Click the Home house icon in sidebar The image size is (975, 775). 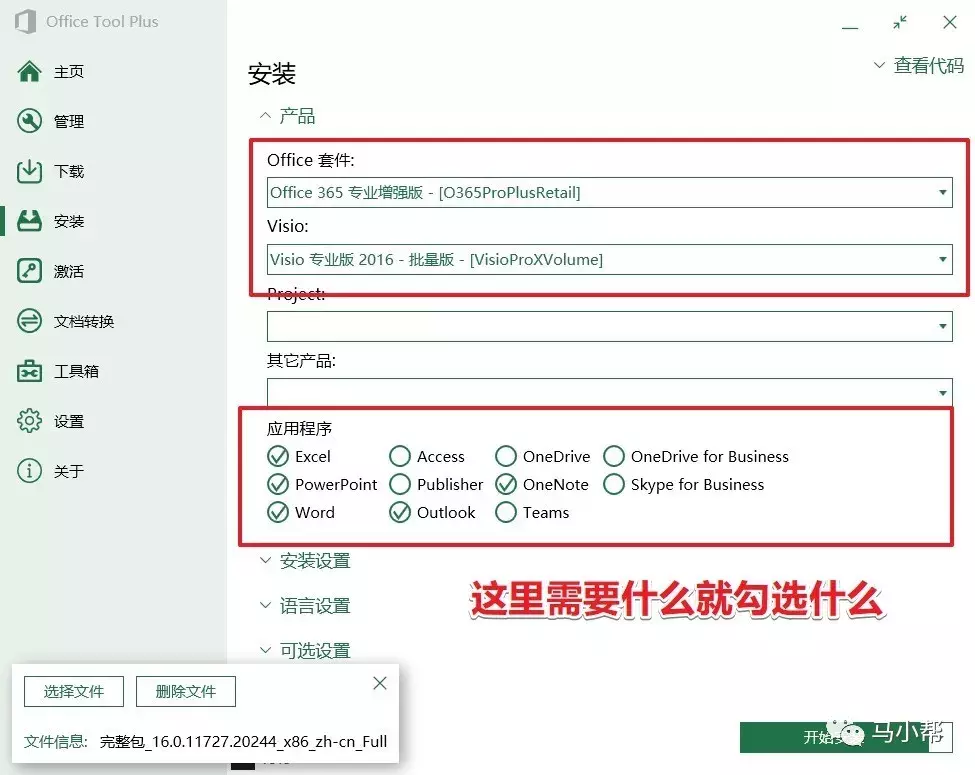pos(29,72)
